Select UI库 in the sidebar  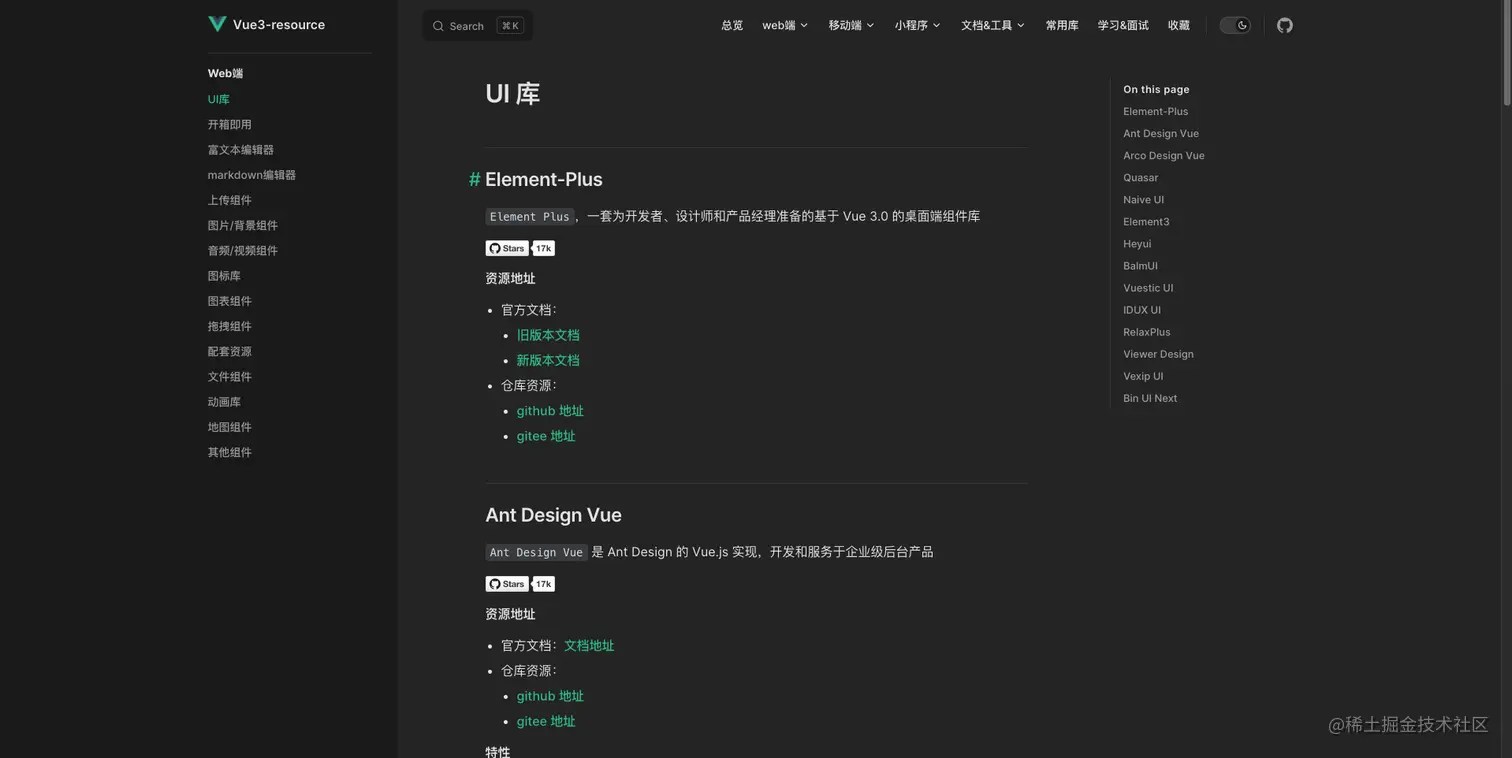point(219,99)
